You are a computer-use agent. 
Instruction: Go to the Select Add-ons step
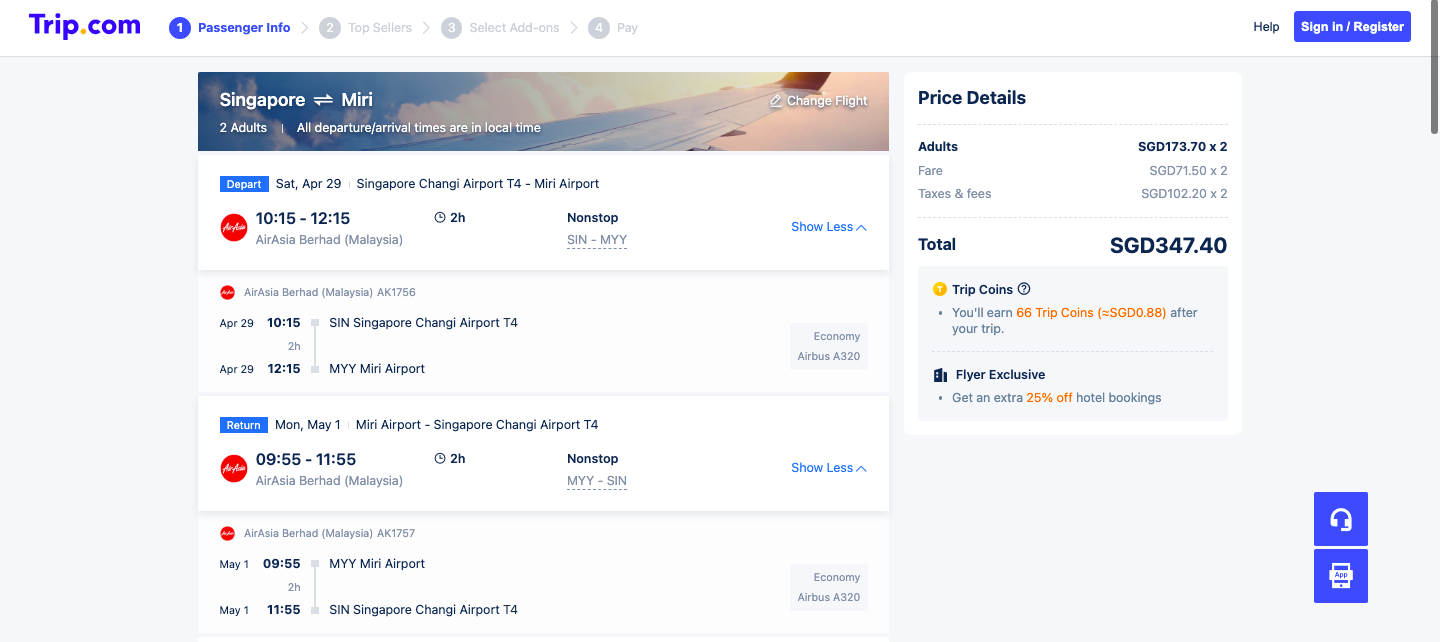[500, 28]
